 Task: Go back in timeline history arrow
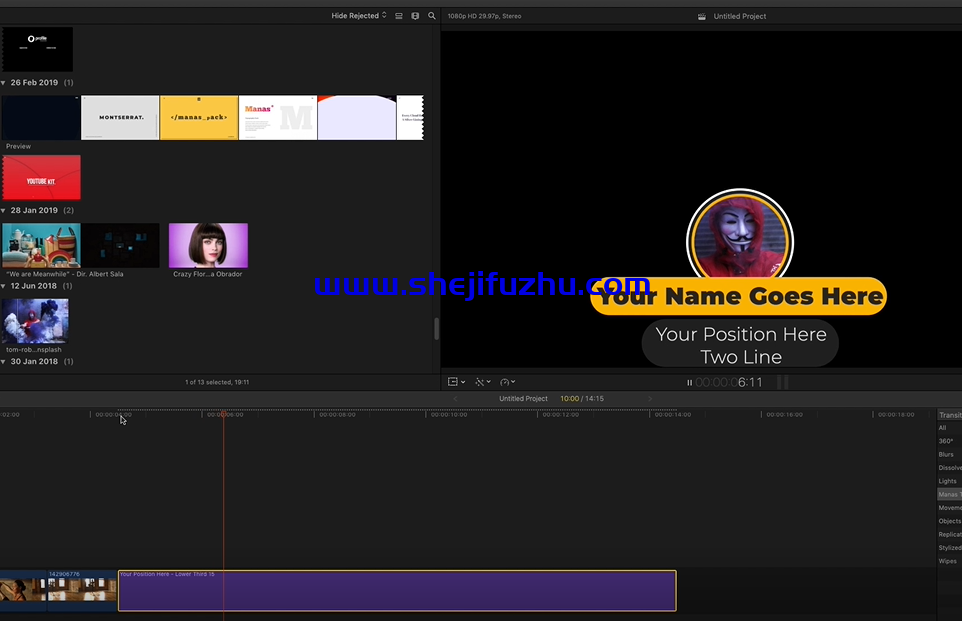coord(455,399)
